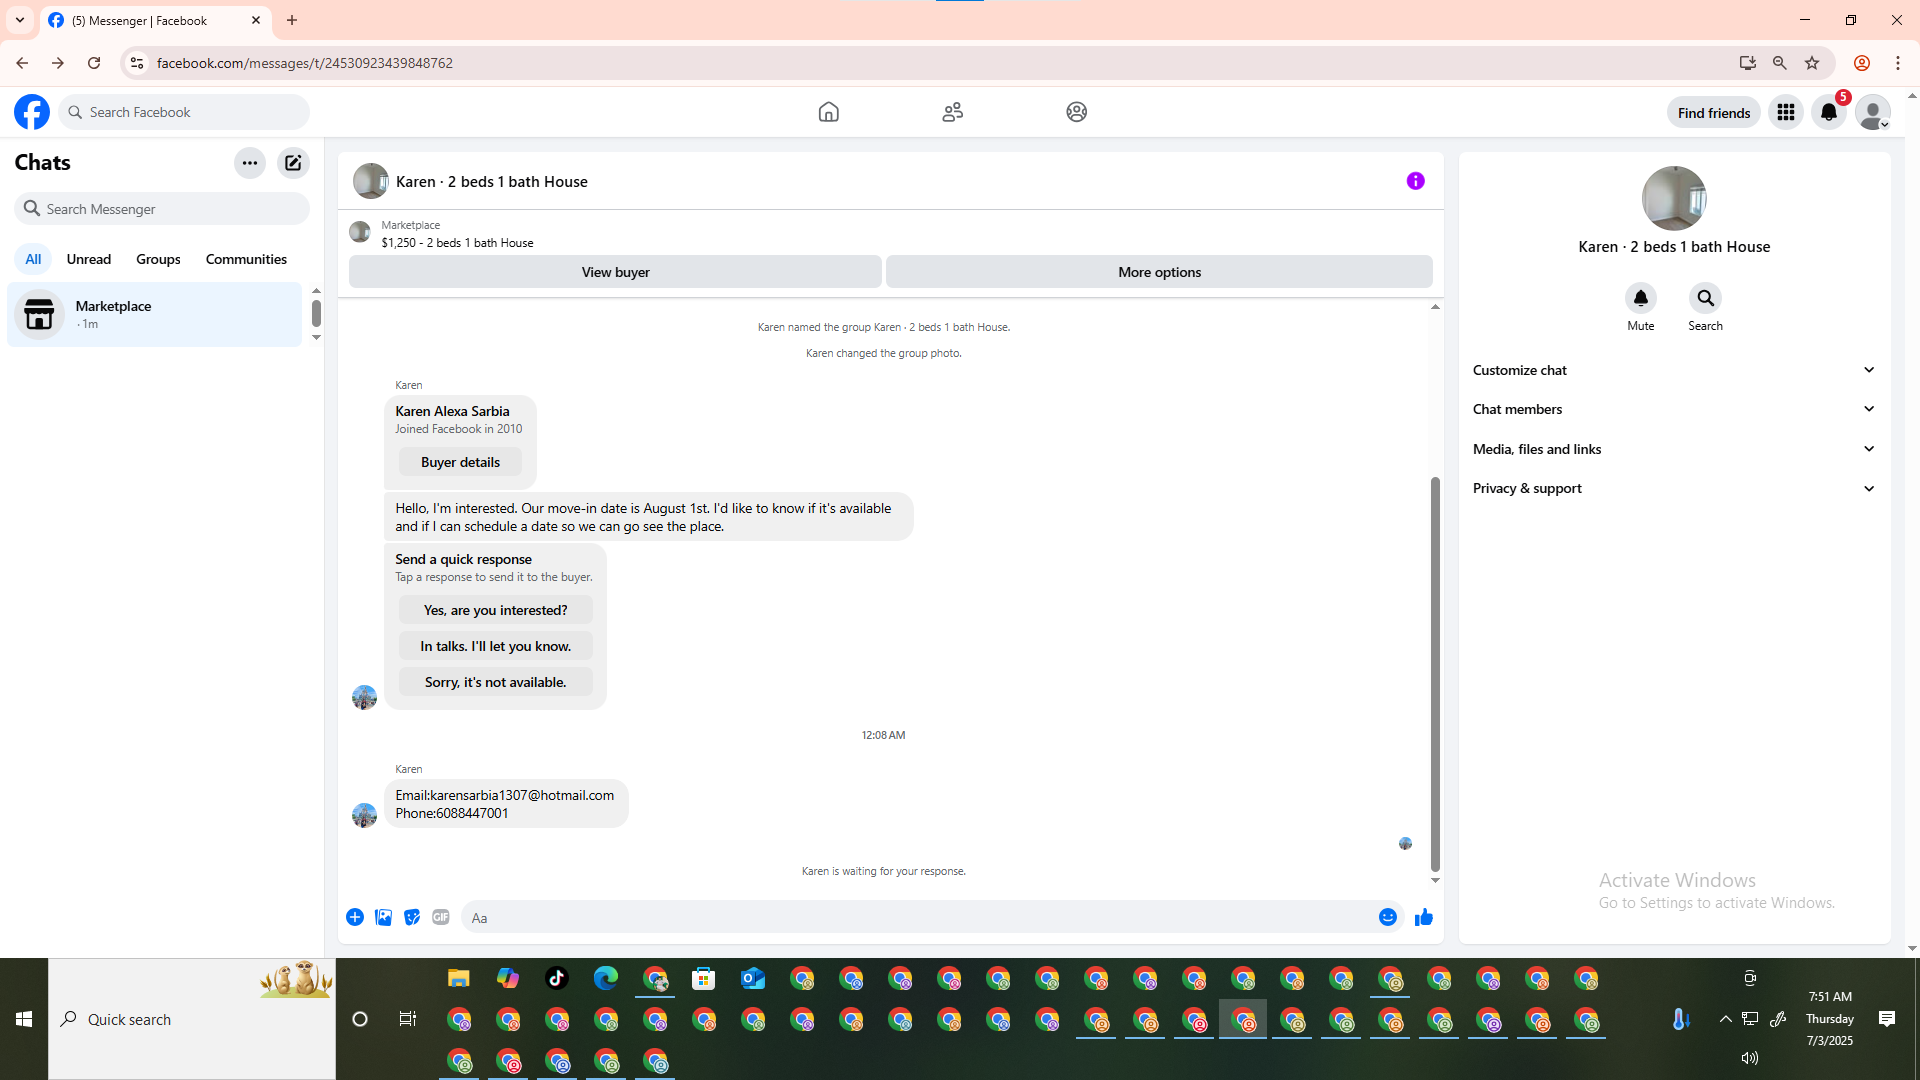The width and height of the screenshot is (1920, 1080).
Task: Toggle conversation information panel
Action: coord(1415,181)
